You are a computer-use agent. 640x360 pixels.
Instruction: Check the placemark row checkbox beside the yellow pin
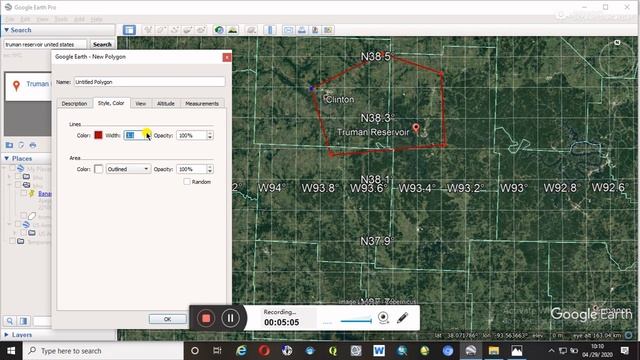[24, 193]
